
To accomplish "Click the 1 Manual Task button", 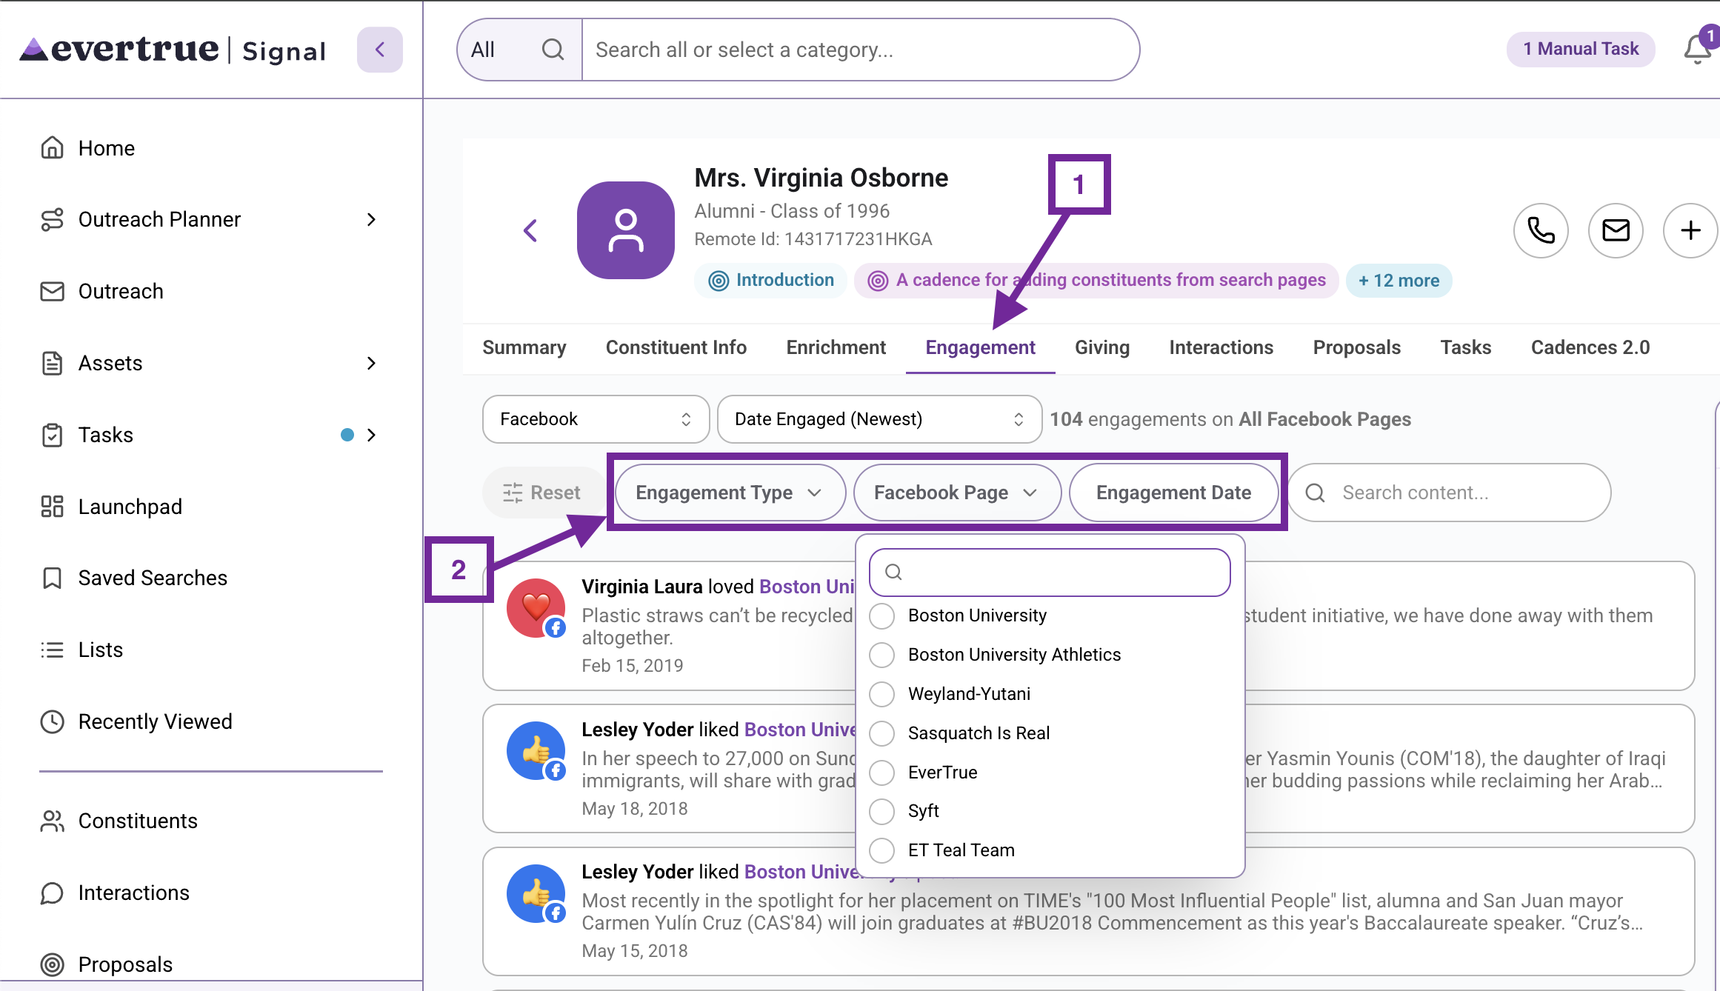I will [1580, 49].
